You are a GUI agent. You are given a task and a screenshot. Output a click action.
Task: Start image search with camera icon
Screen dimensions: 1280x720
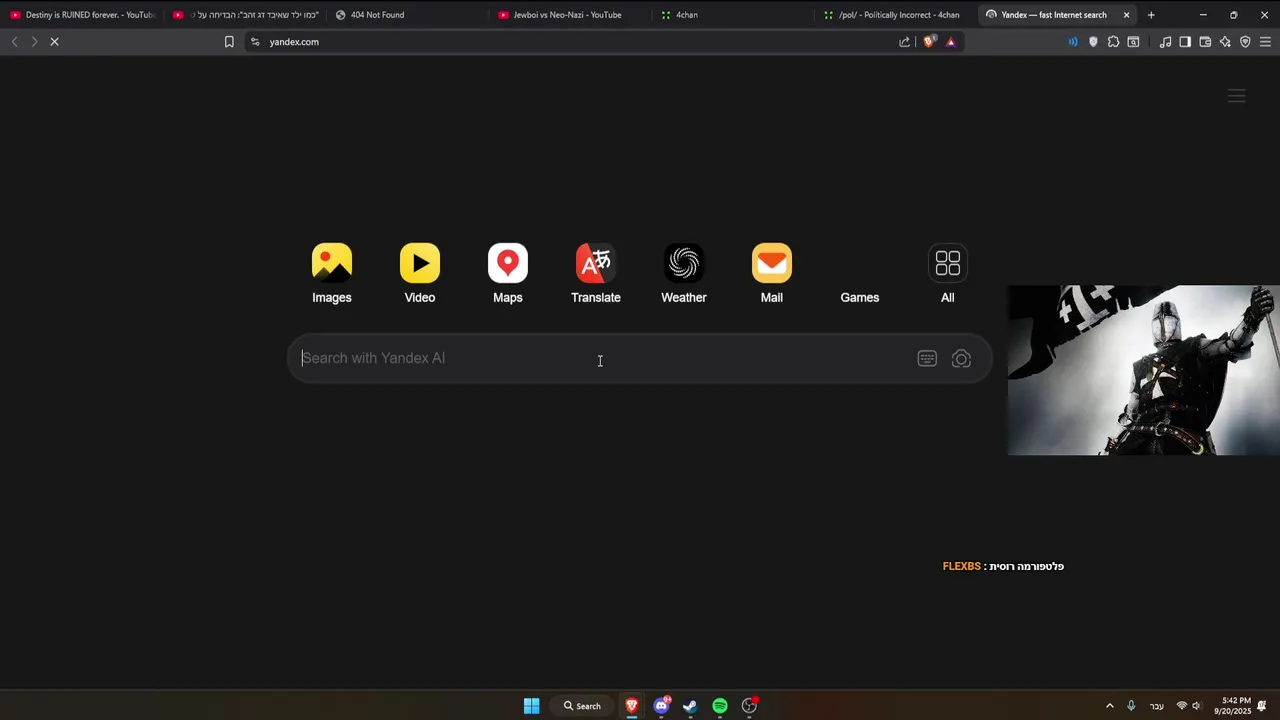point(961,359)
